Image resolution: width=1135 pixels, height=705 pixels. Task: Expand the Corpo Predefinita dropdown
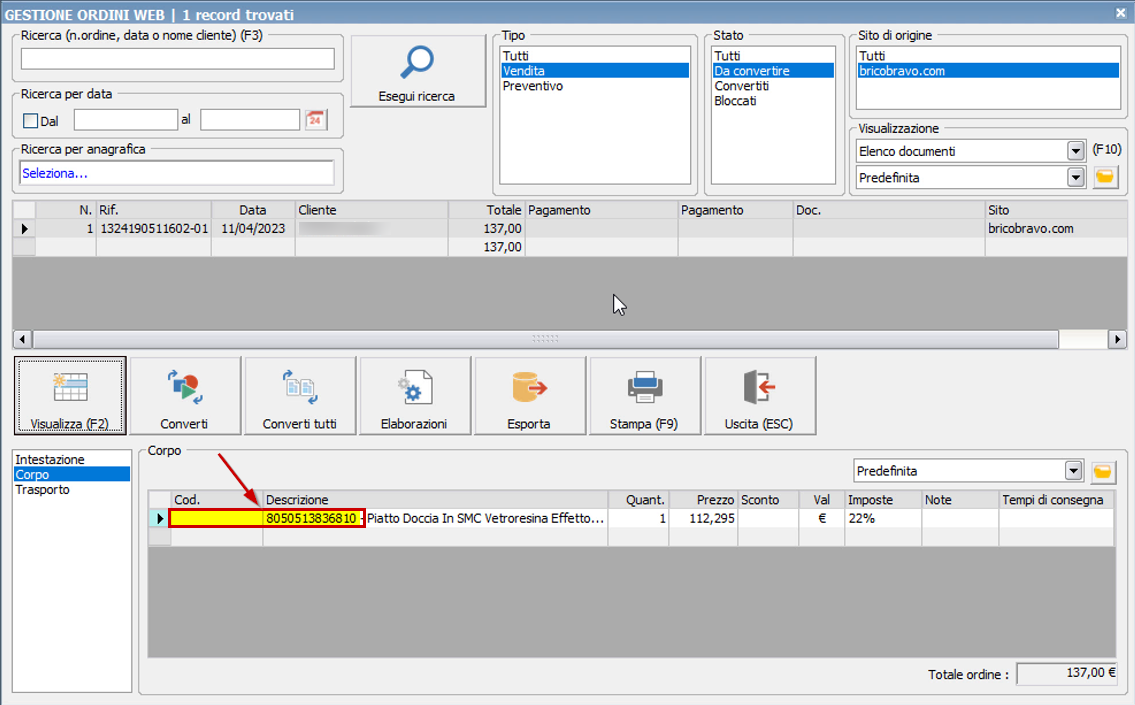pyautogui.click(x=1073, y=471)
